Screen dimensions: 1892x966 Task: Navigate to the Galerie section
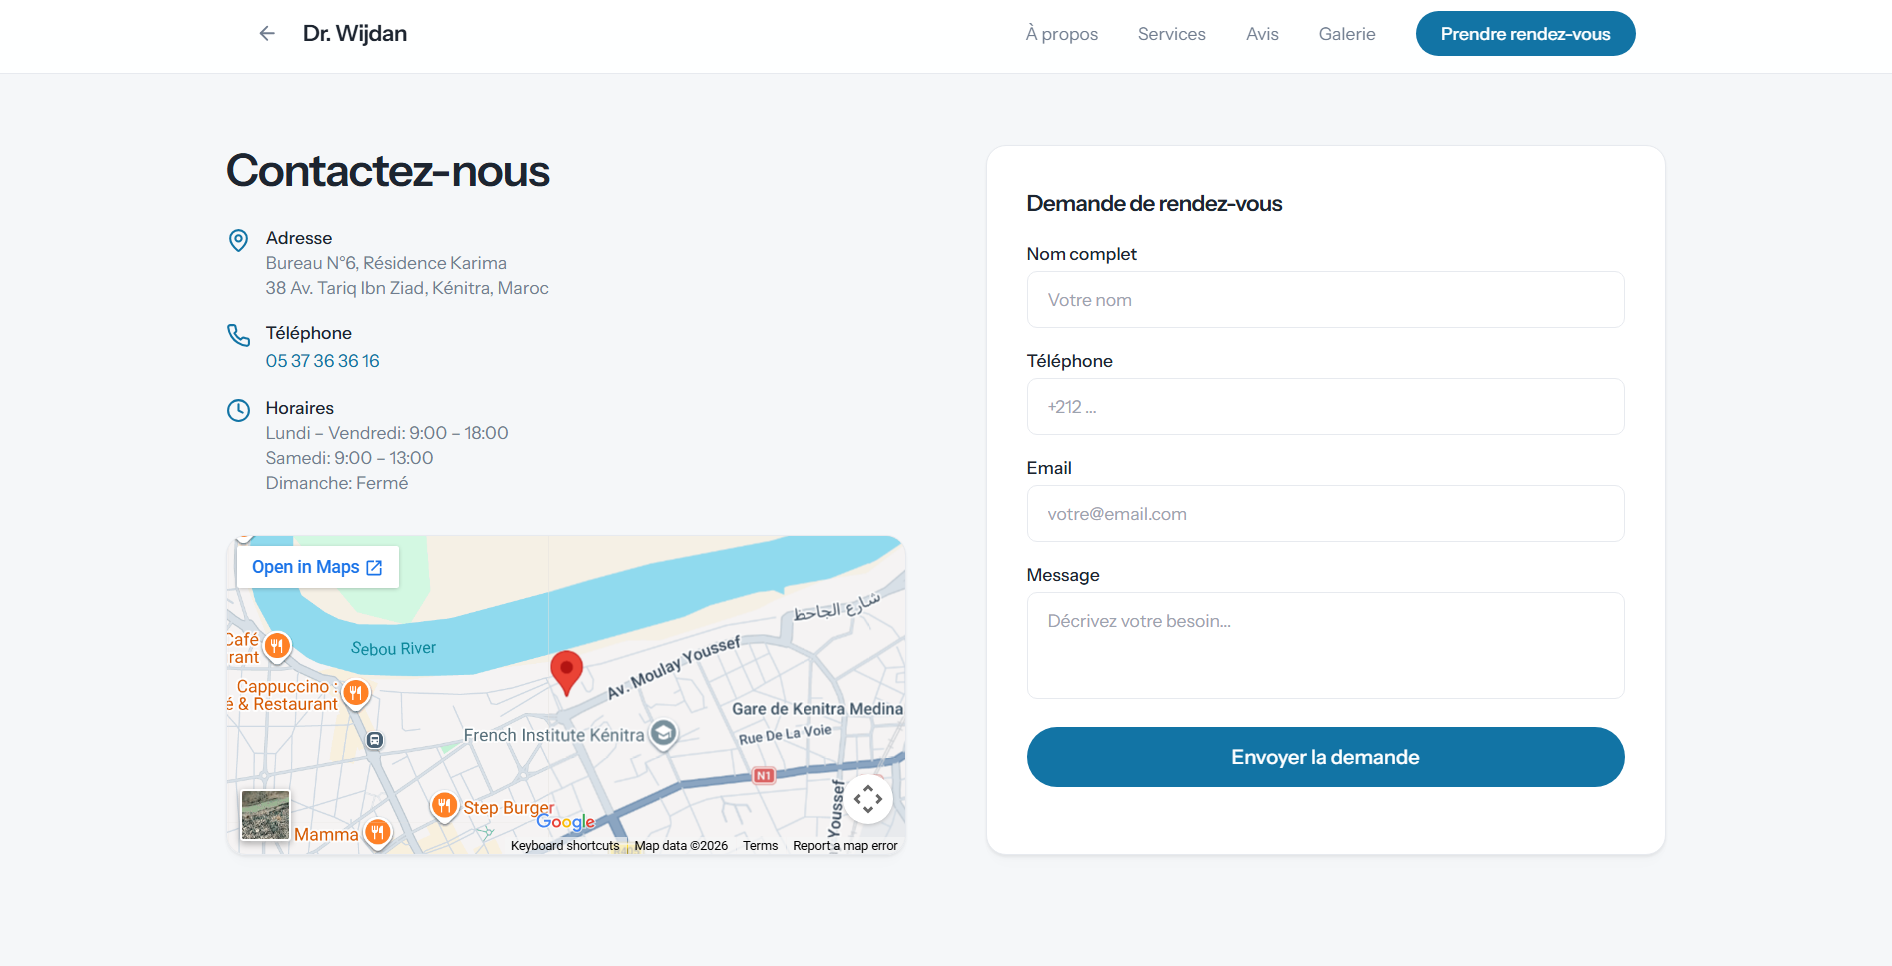pos(1346,34)
